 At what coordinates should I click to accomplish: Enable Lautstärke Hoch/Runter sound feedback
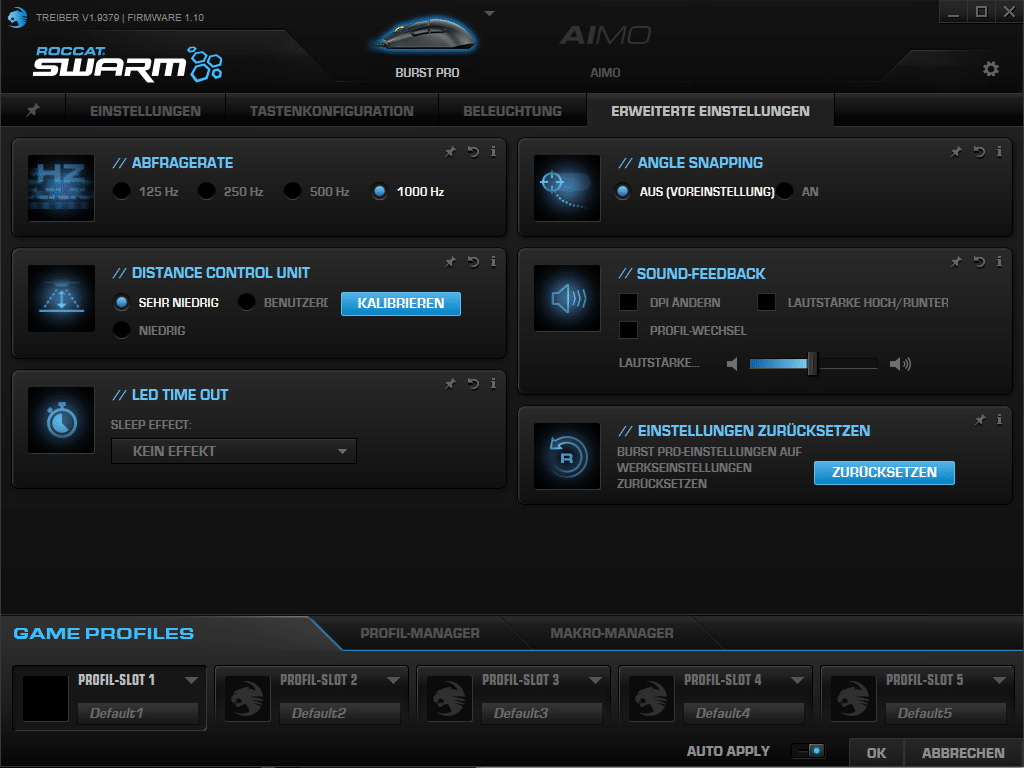tap(766, 302)
